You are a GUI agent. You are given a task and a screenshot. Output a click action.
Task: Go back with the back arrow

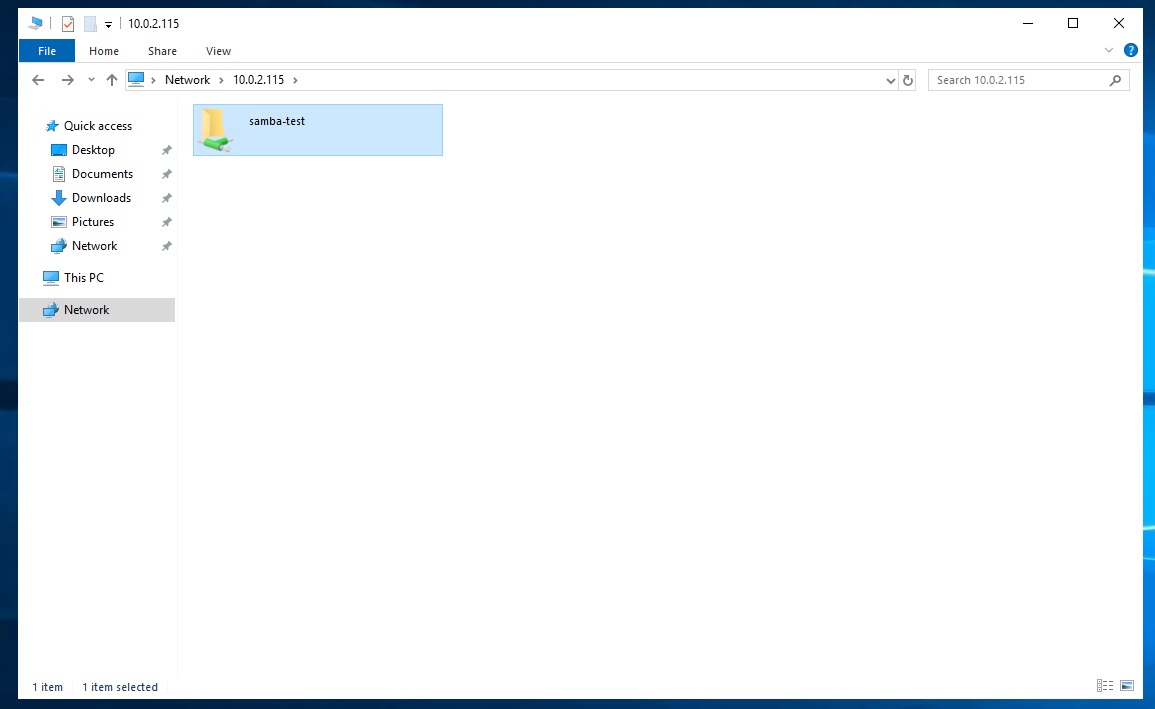point(38,80)
